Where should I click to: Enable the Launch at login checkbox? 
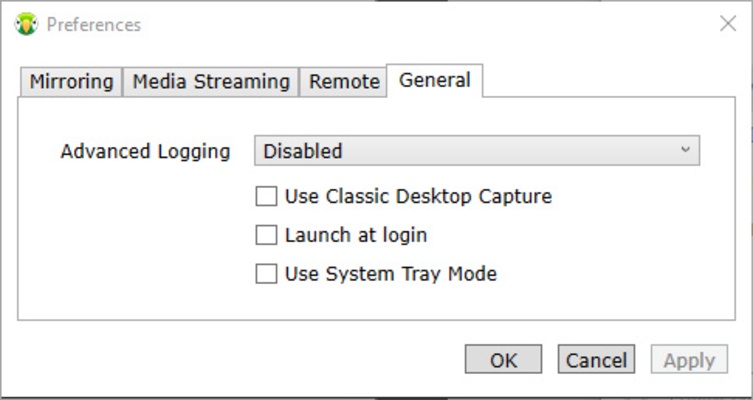point(266,235)
